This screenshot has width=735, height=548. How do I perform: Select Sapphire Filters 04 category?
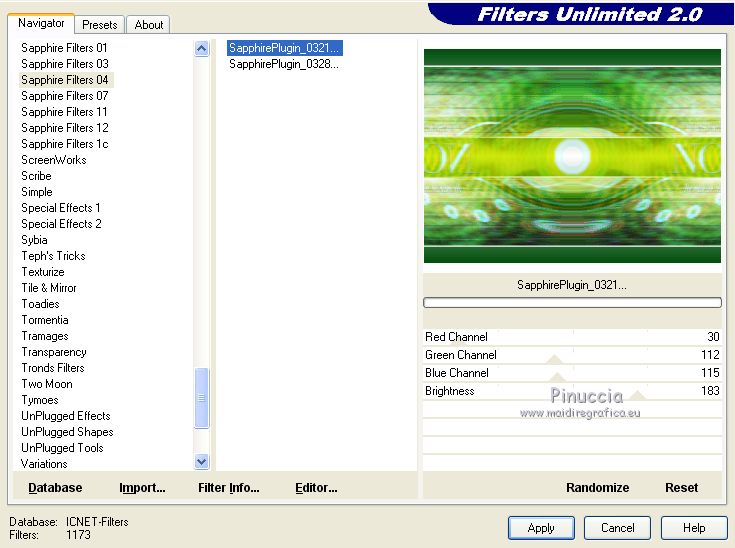click(65, 80)
